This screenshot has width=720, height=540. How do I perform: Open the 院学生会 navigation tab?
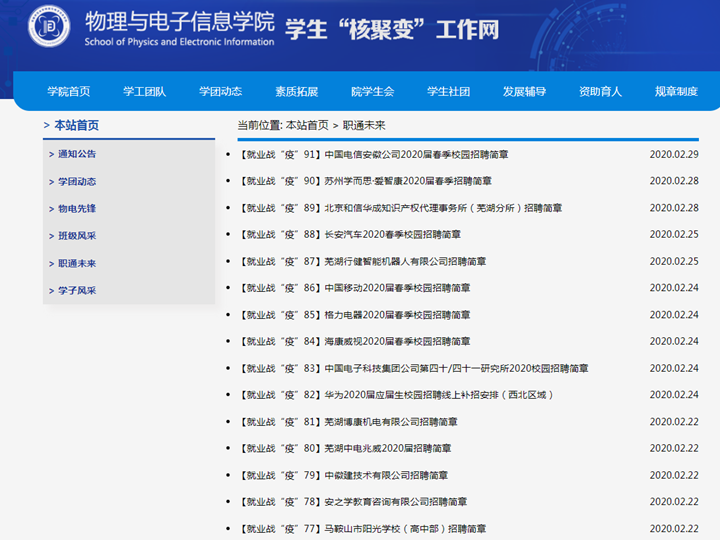[x=372, y=91]
